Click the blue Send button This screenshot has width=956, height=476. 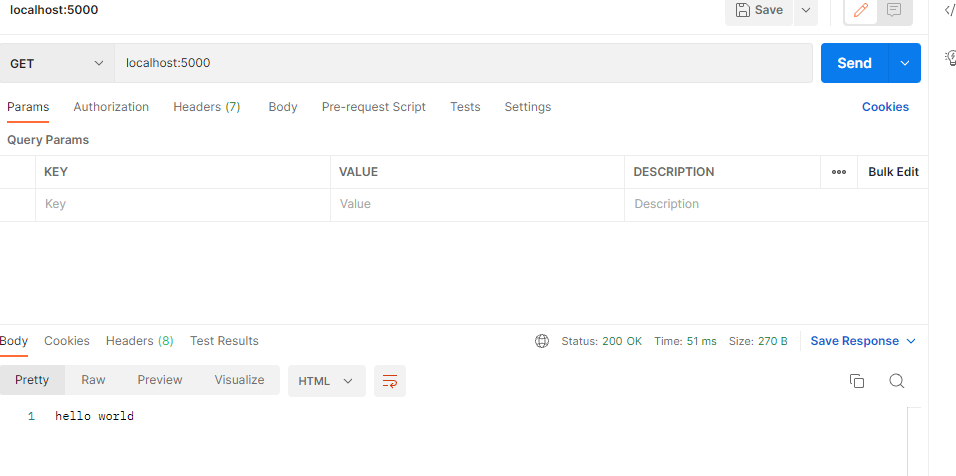[x=854, y=63]
